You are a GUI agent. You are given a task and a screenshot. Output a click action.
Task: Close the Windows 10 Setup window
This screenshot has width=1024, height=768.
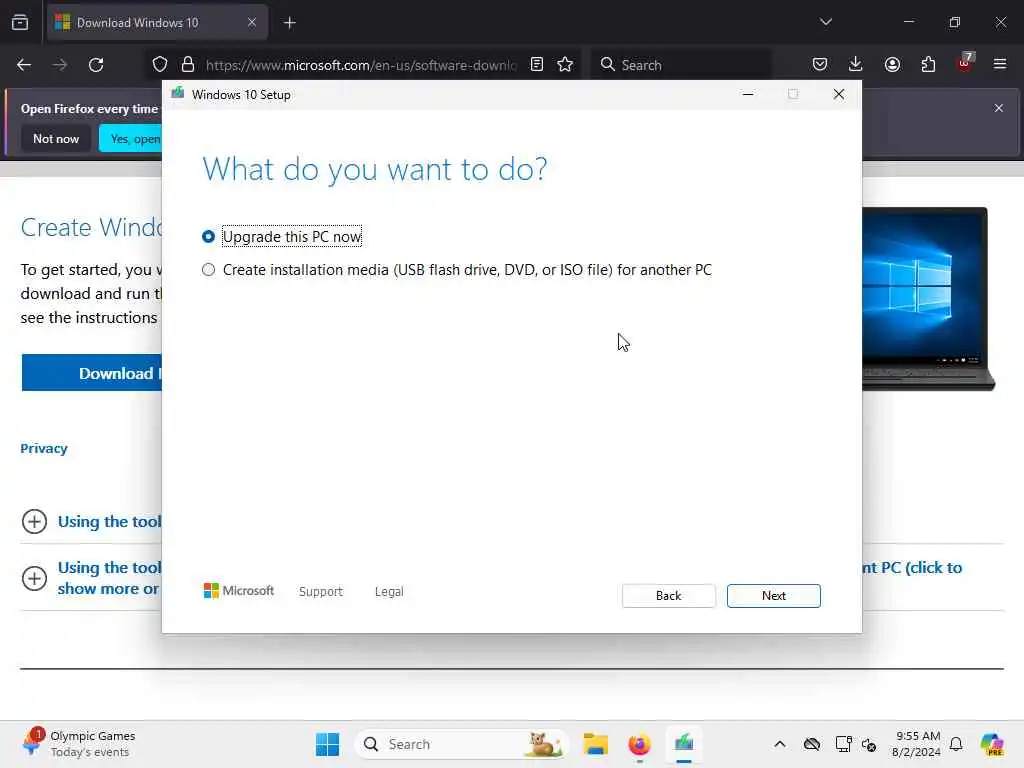tap(839, 94)
